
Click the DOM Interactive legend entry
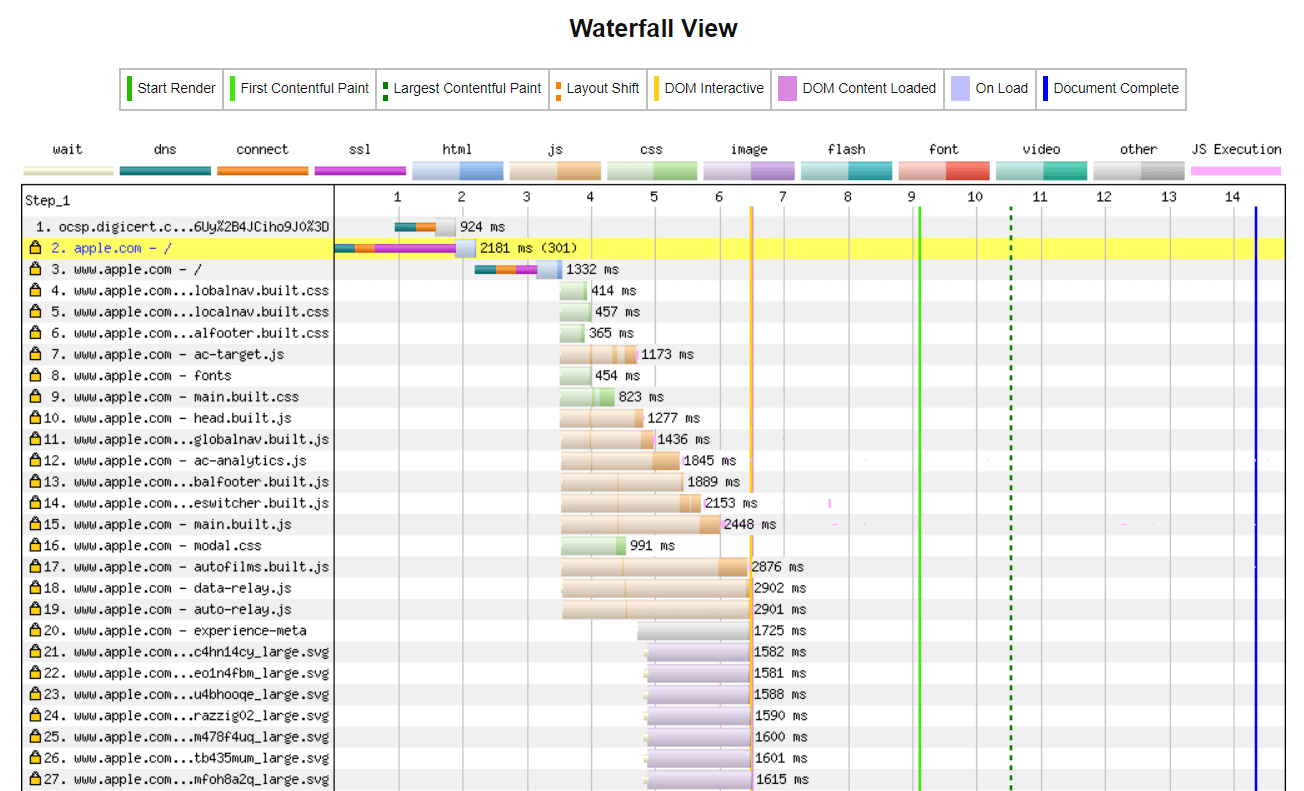click(x=709, y=88)
